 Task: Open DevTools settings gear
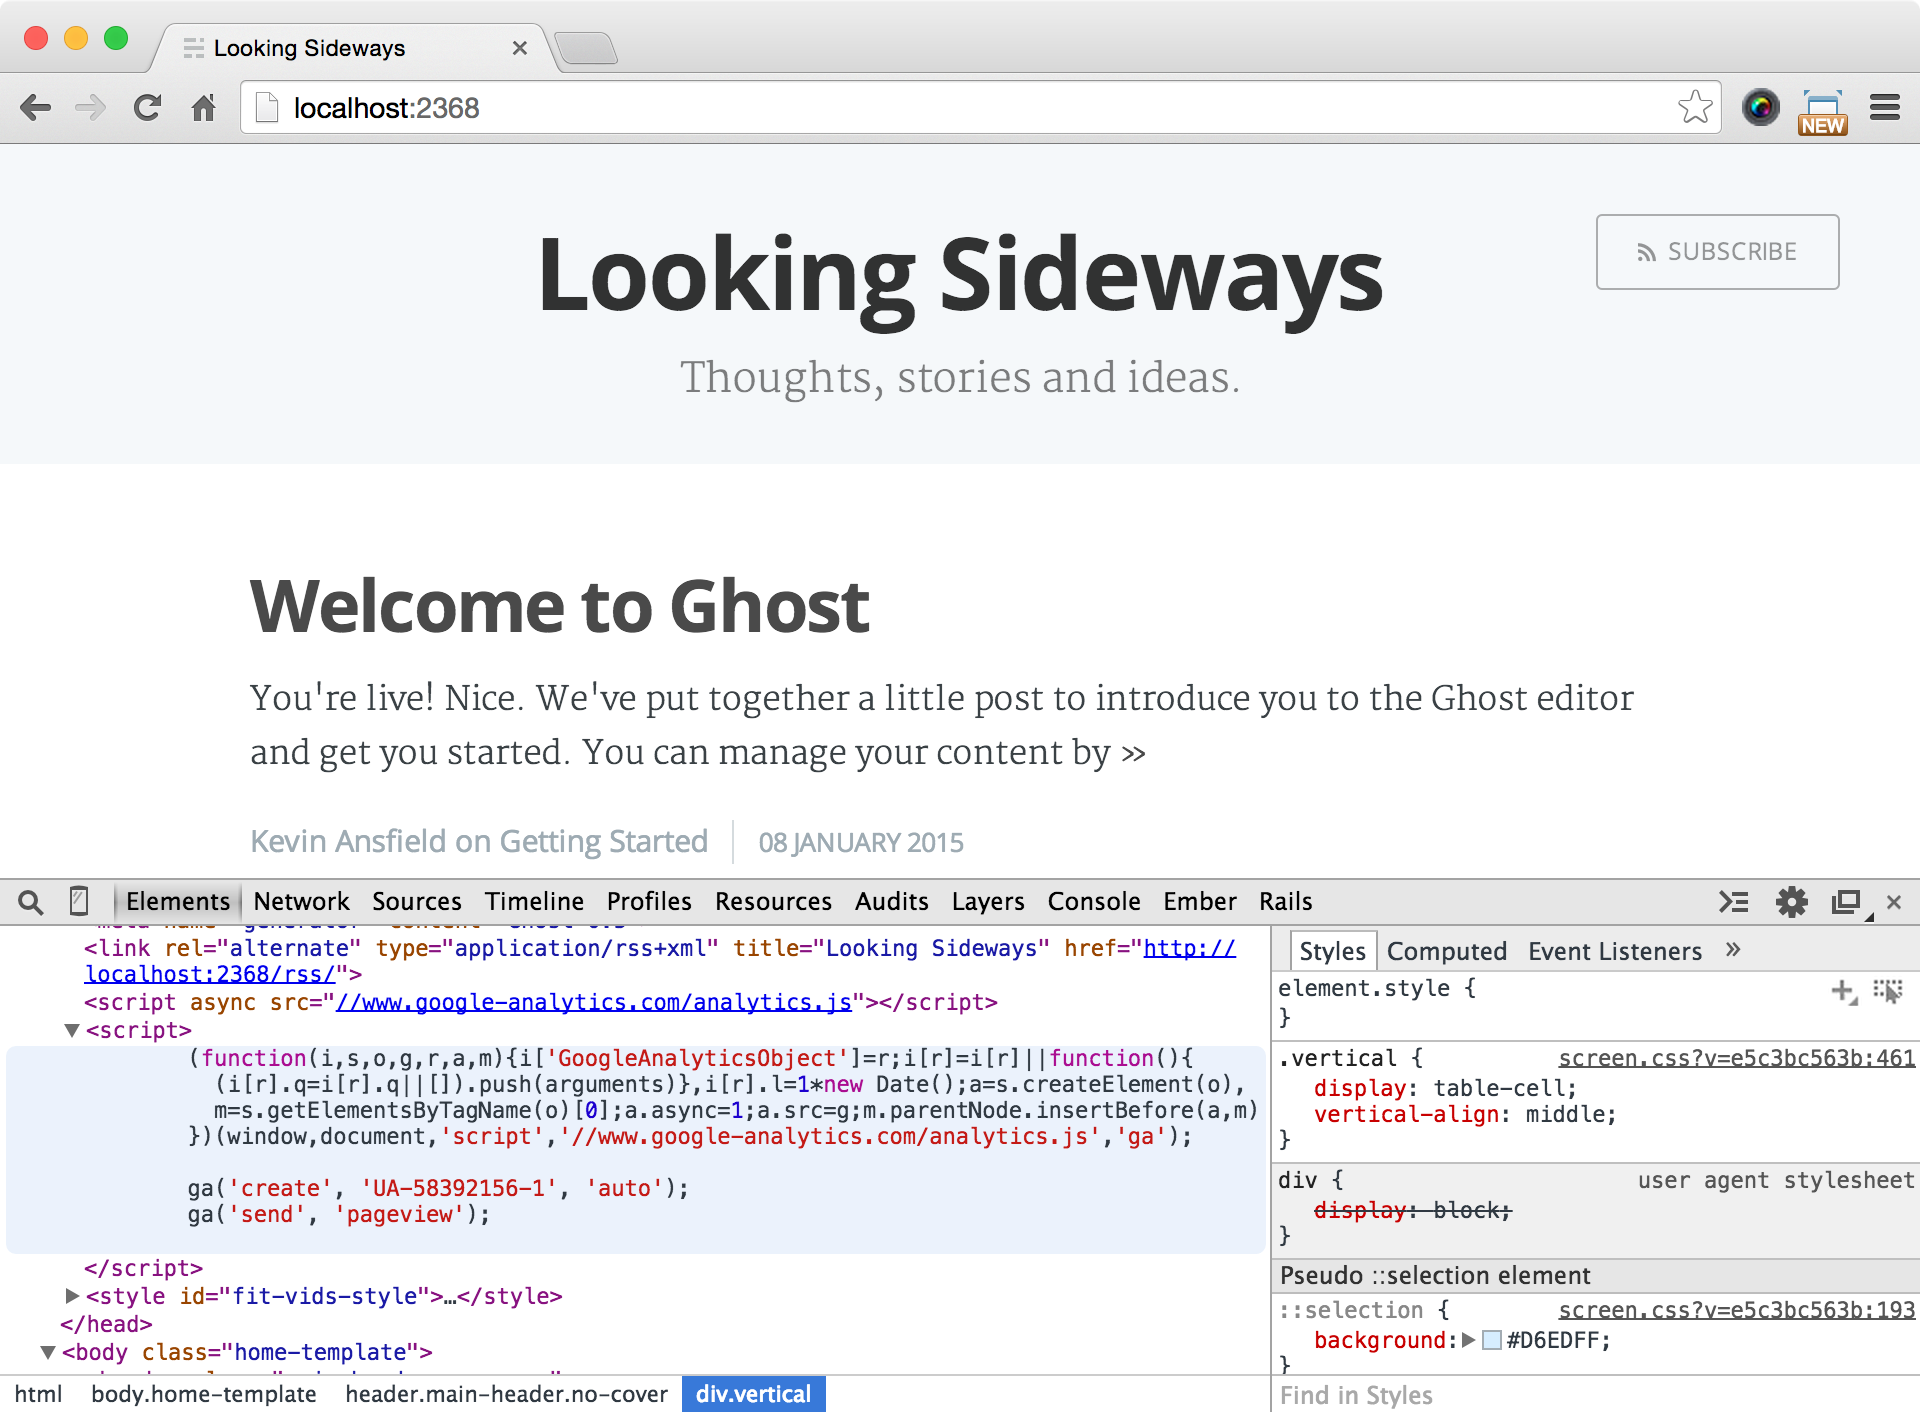click(x=1791, y=902)
